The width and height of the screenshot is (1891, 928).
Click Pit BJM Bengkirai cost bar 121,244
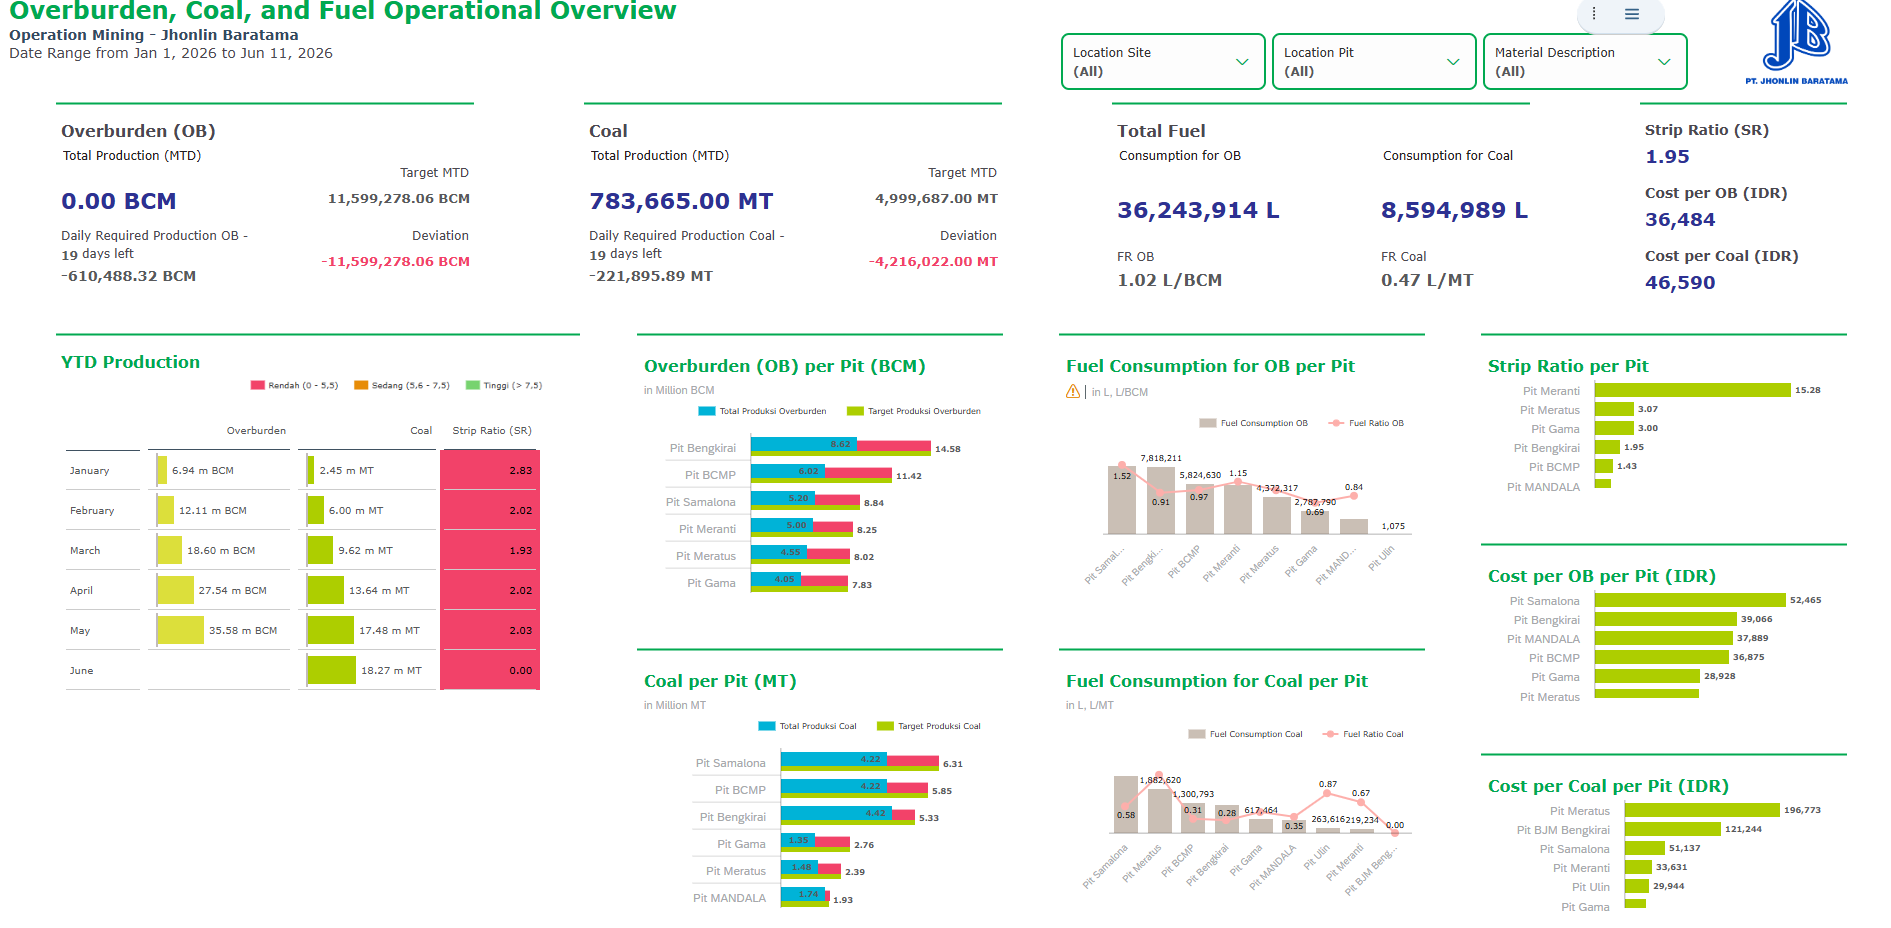pyautogui.click(x=1673, y=829)
